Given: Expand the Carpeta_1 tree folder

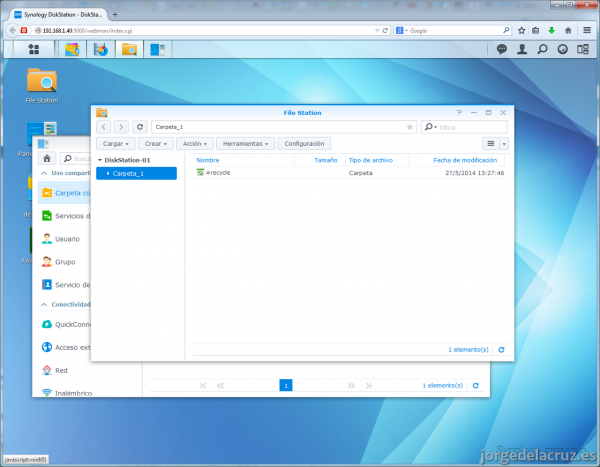Looking at the screenshot, I should click(108, 173).
